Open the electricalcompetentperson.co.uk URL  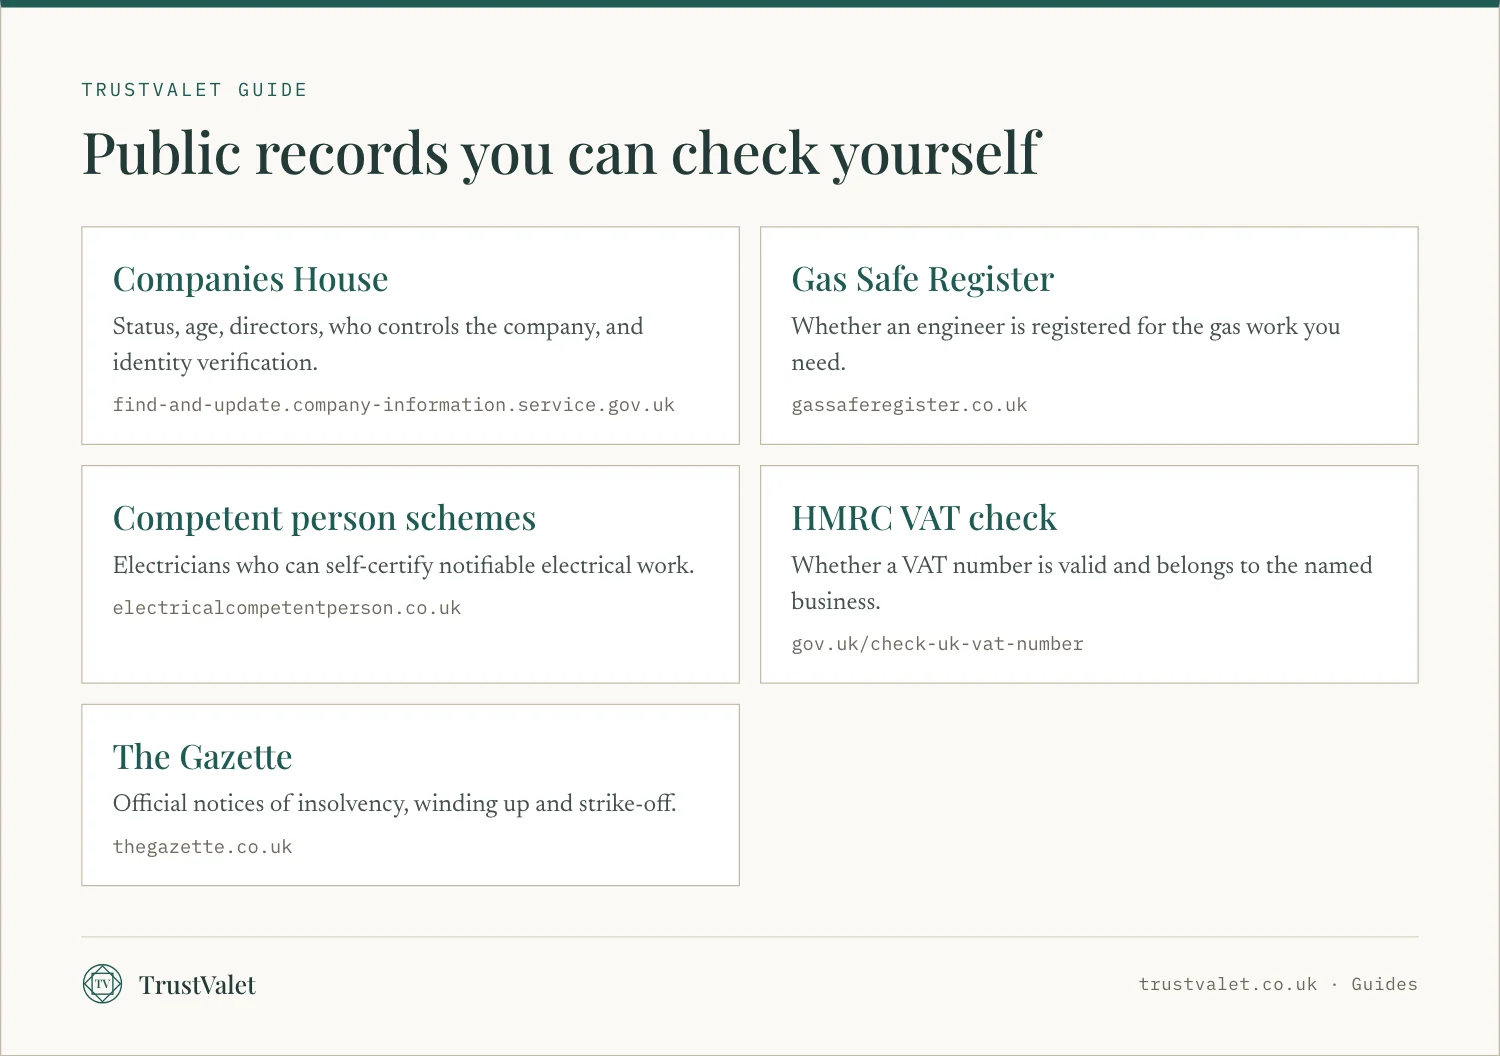[x=287, y=608]
